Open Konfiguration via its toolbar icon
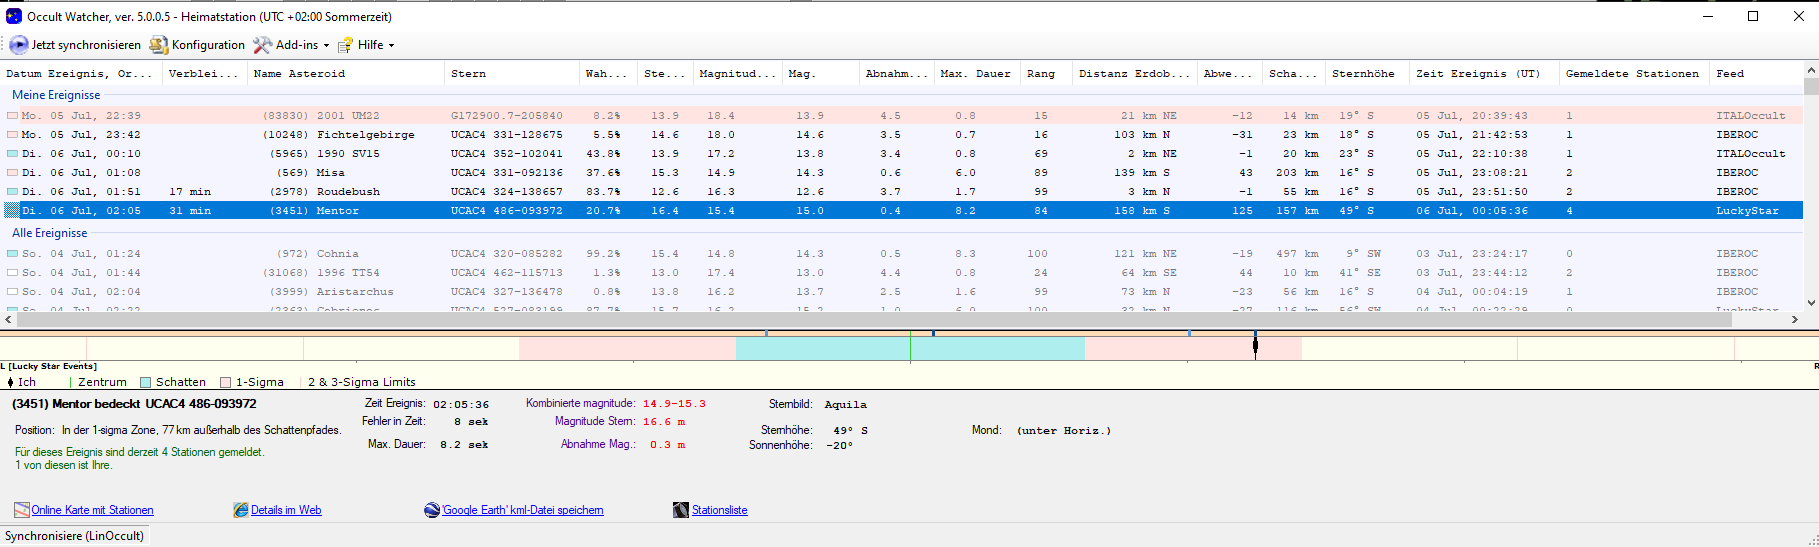 tap(159, 45)
